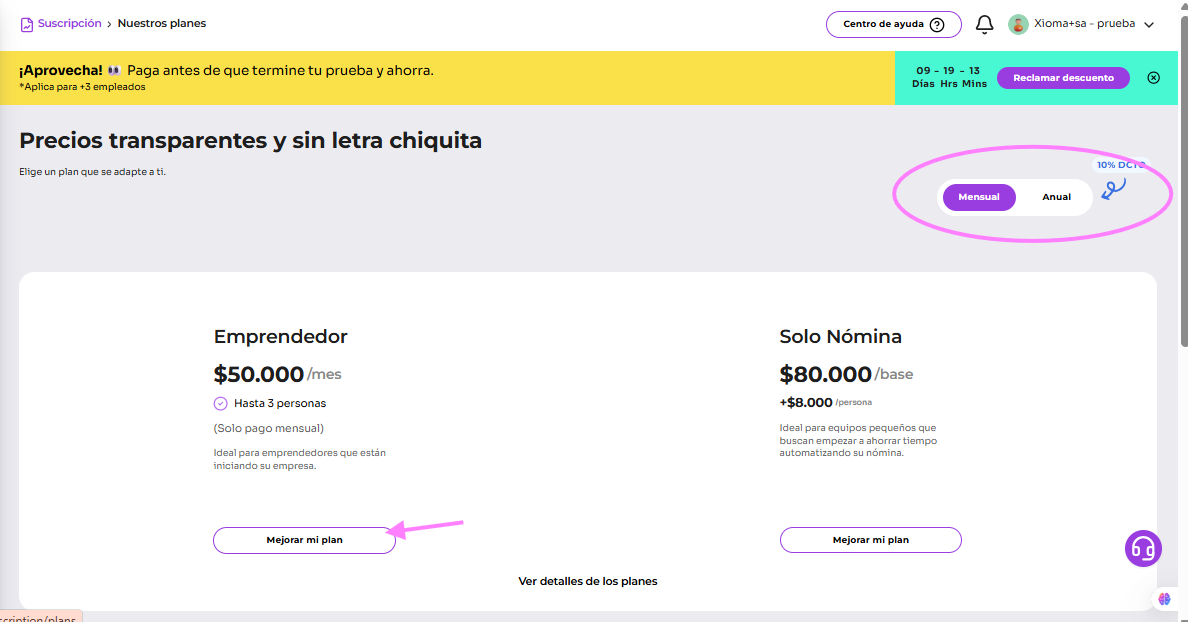Open the headset support chat bubble
The image size is (1188, 622).
pyautogui.click(x=1143, y=548)
